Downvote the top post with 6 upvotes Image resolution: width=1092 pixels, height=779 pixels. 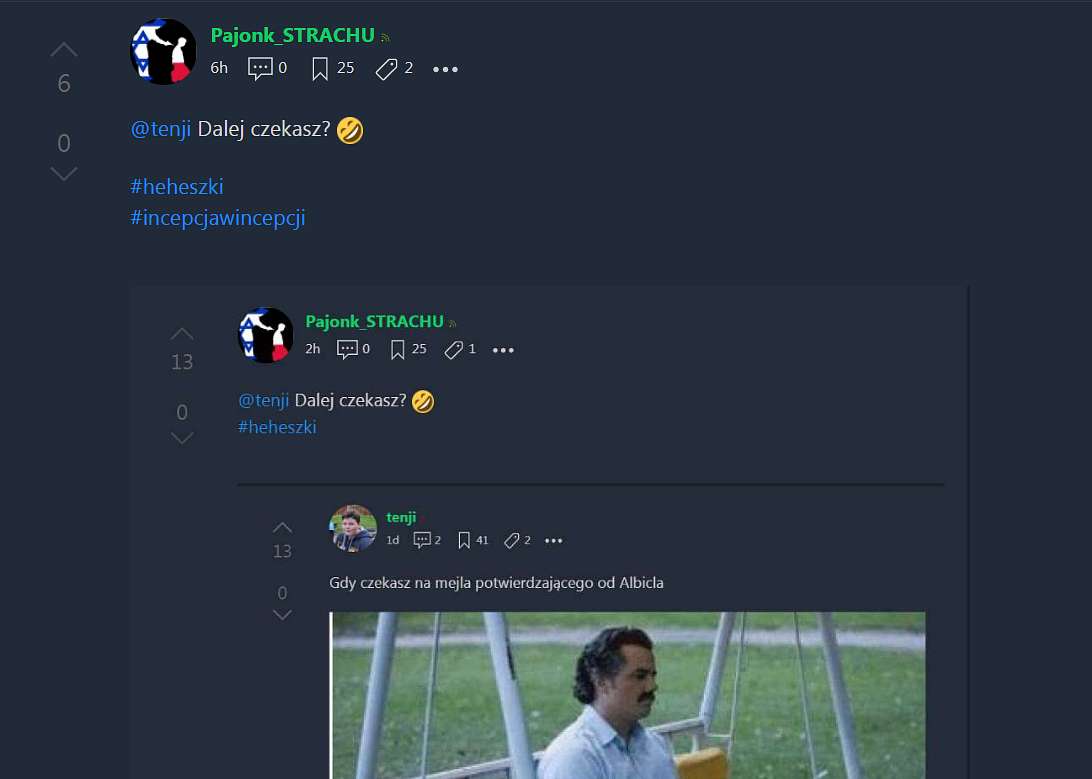pos(63,173)
